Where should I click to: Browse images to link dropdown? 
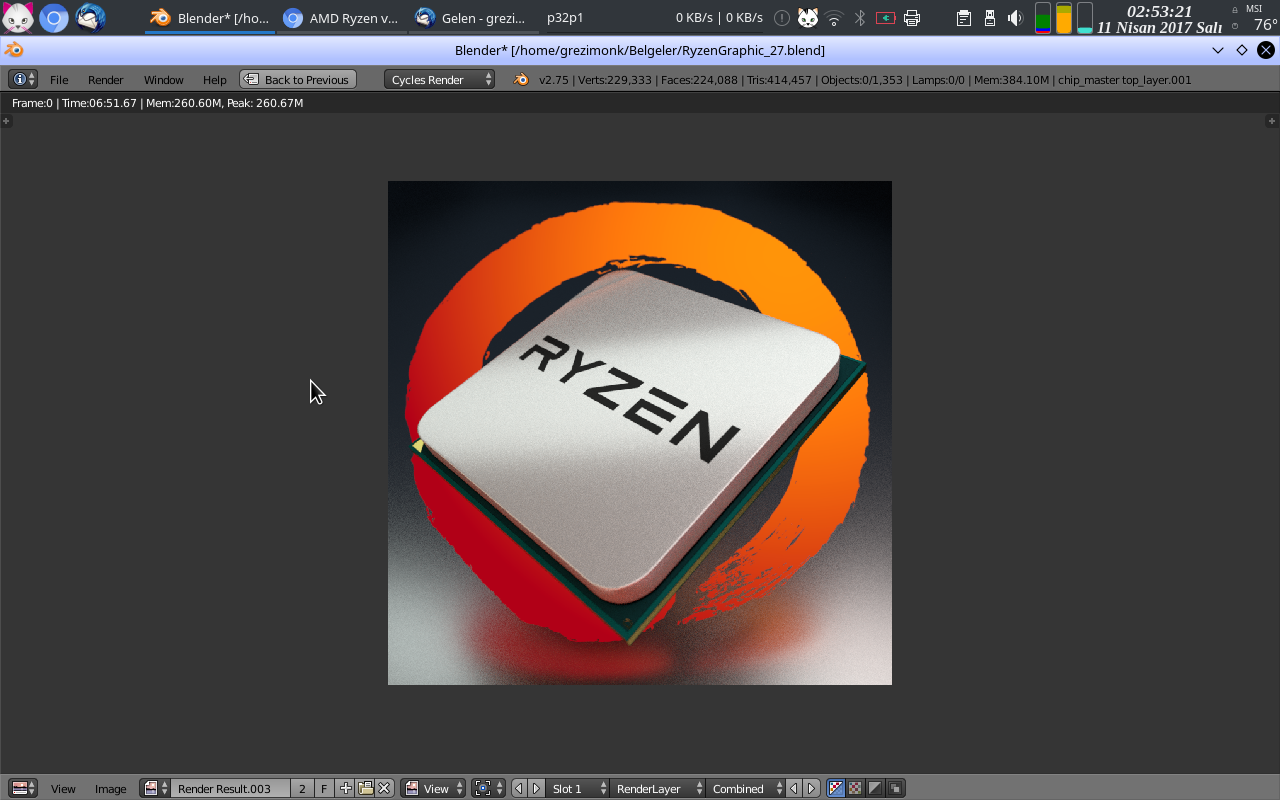[x=155, y=788]
